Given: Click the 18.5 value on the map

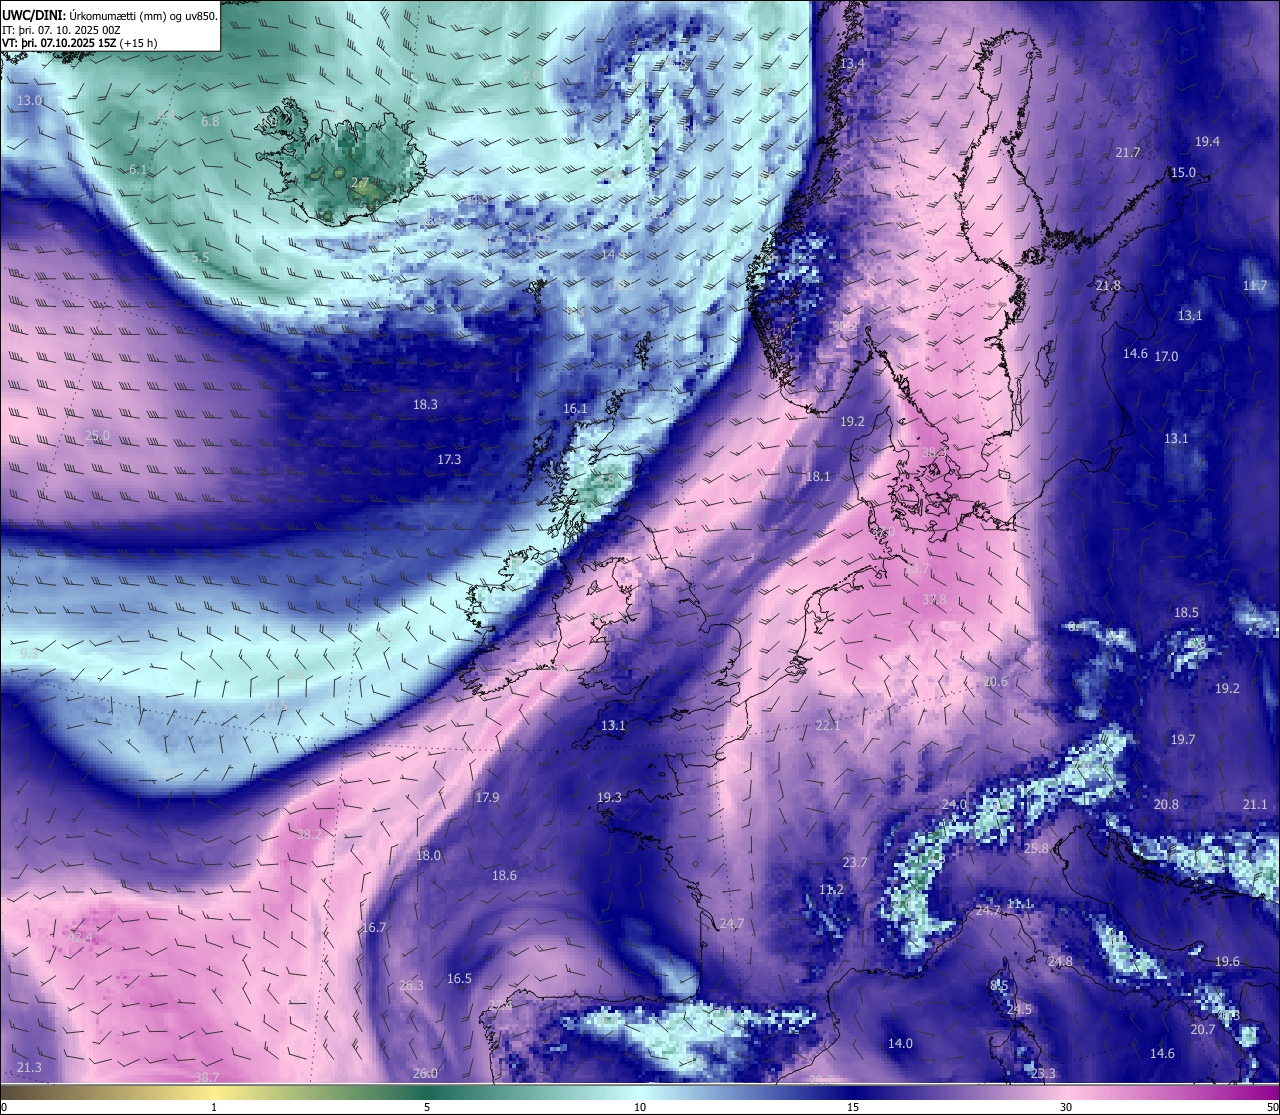Looking at the screenshot, I should tap(1186, 613).
